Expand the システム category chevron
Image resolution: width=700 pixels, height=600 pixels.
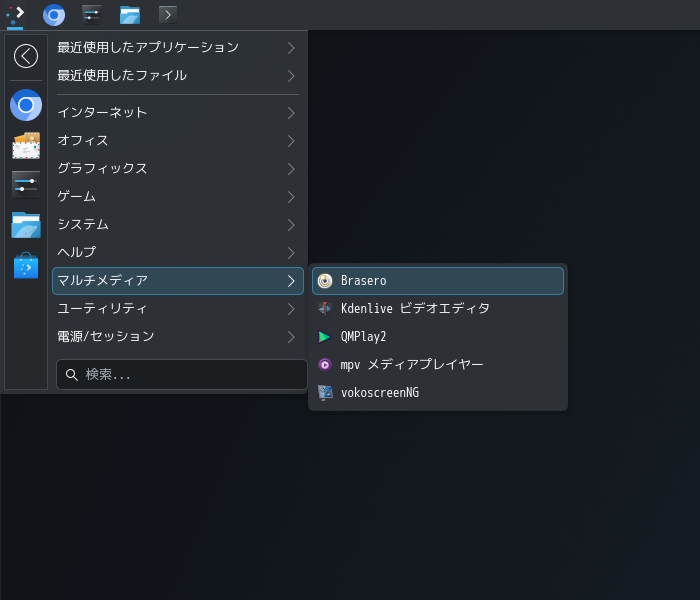point(291,225)
